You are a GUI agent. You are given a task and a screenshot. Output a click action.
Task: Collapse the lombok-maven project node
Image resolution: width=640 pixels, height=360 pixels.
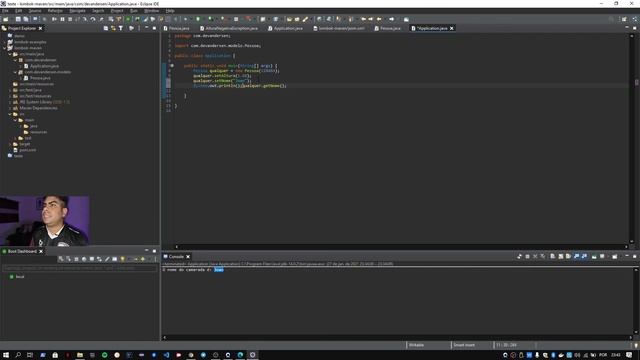pos(4,48)
